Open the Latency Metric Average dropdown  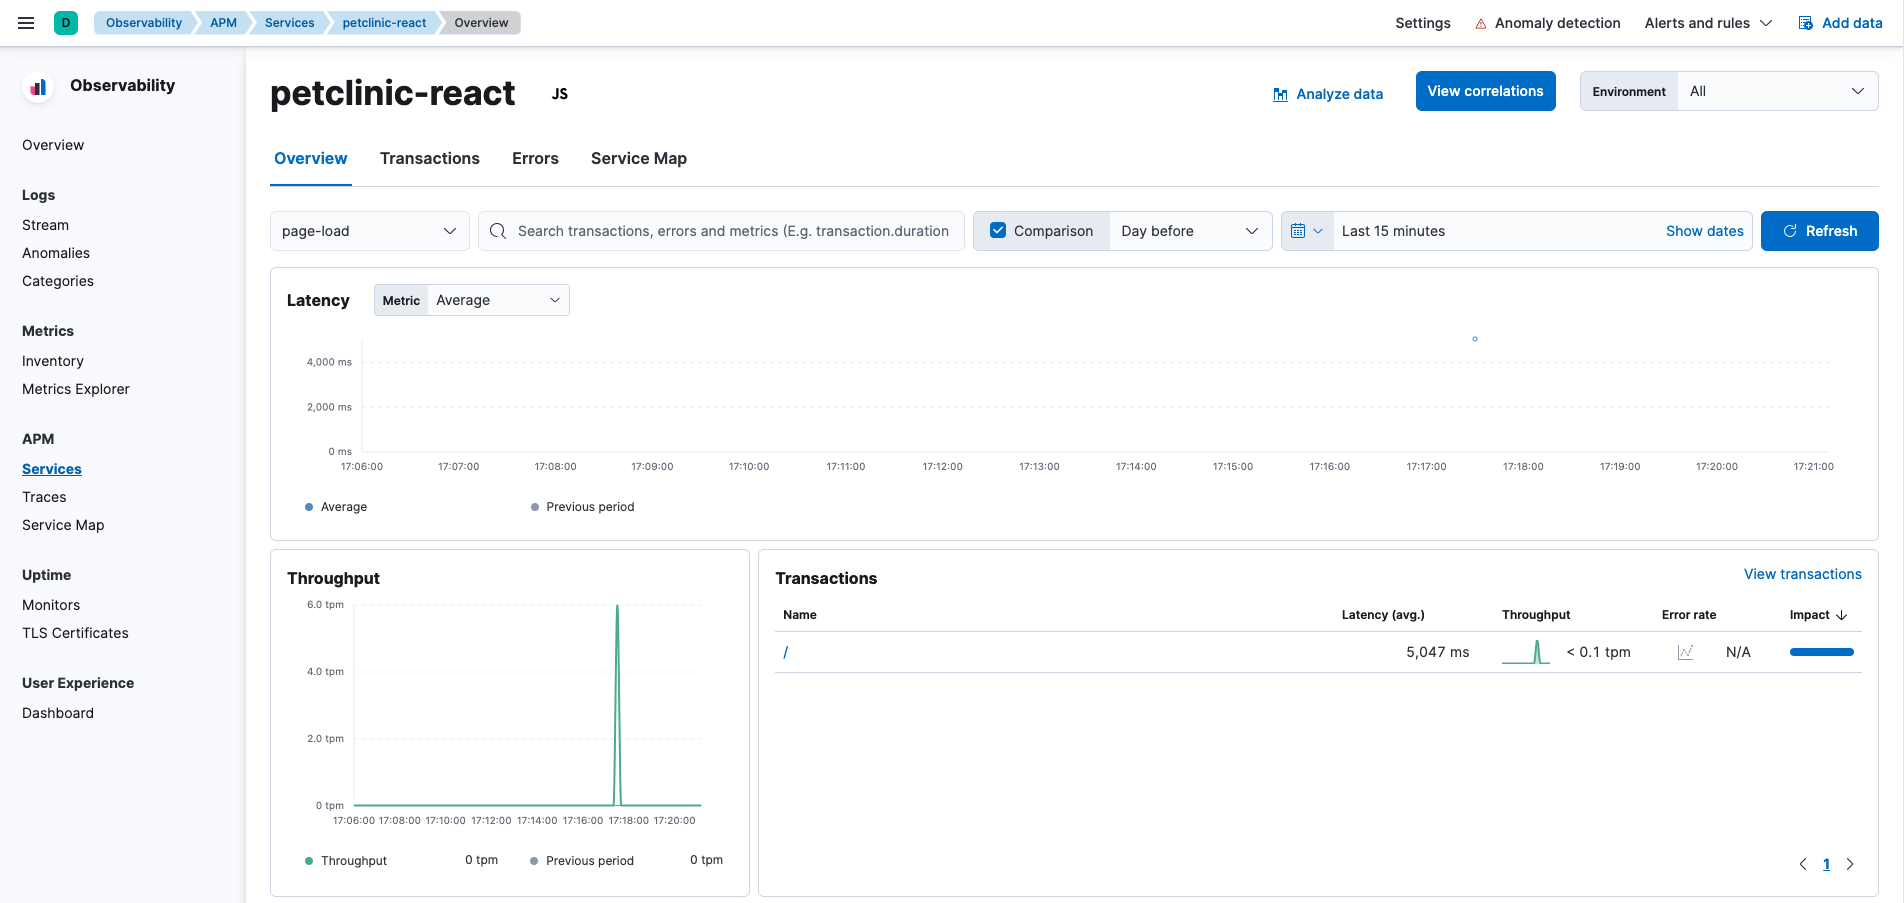pyautogui.click(x=497, y=300)
